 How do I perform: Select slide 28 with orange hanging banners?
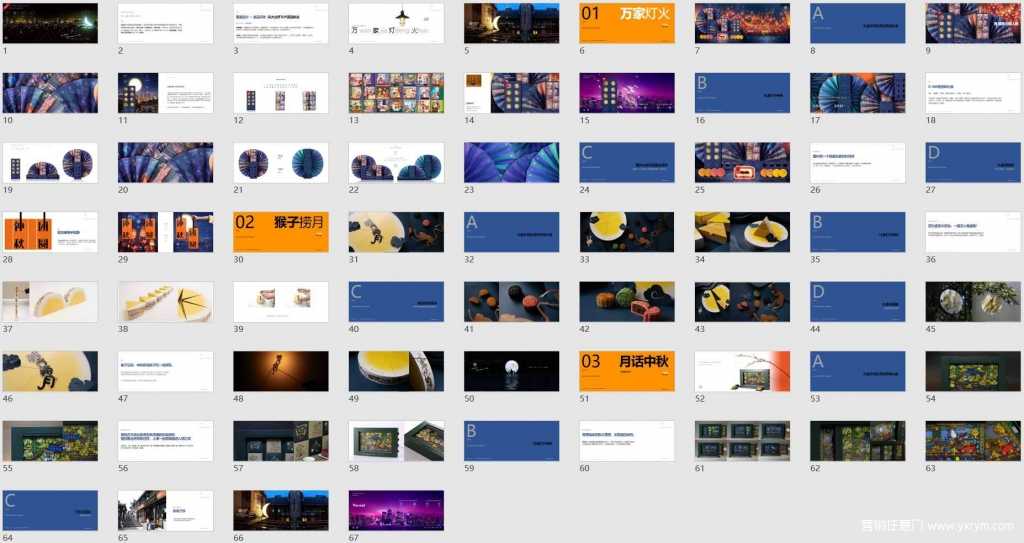50,231
